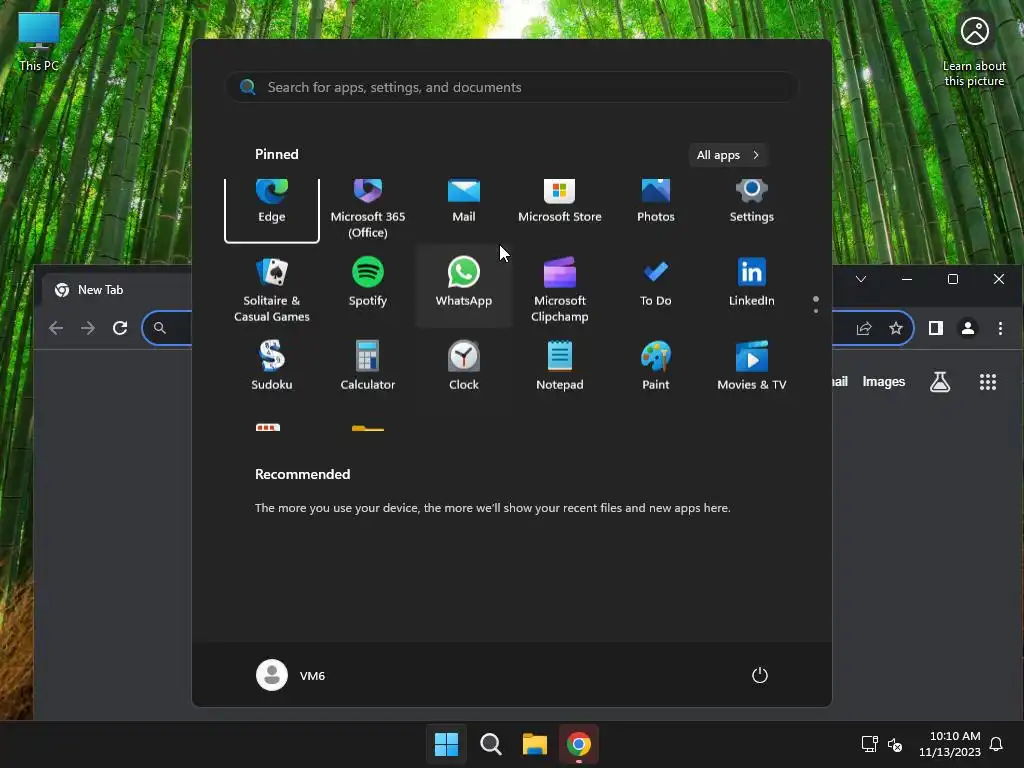Viewport: 1024px width, 768px height.
Task: Launch the Photos app
Action: (x=656, y=202)
